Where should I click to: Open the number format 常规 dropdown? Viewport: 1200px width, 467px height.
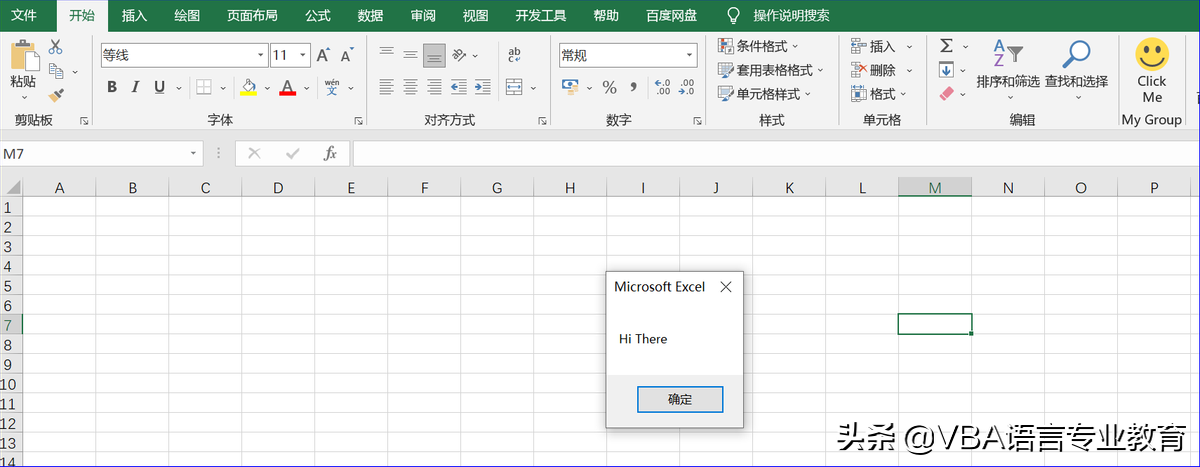click(690, 55)
